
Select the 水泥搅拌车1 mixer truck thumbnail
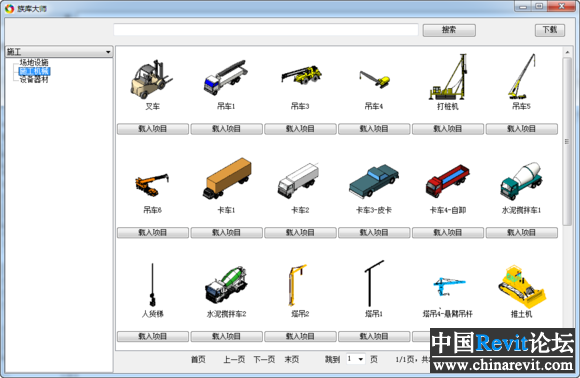click(x=521, y=180)
